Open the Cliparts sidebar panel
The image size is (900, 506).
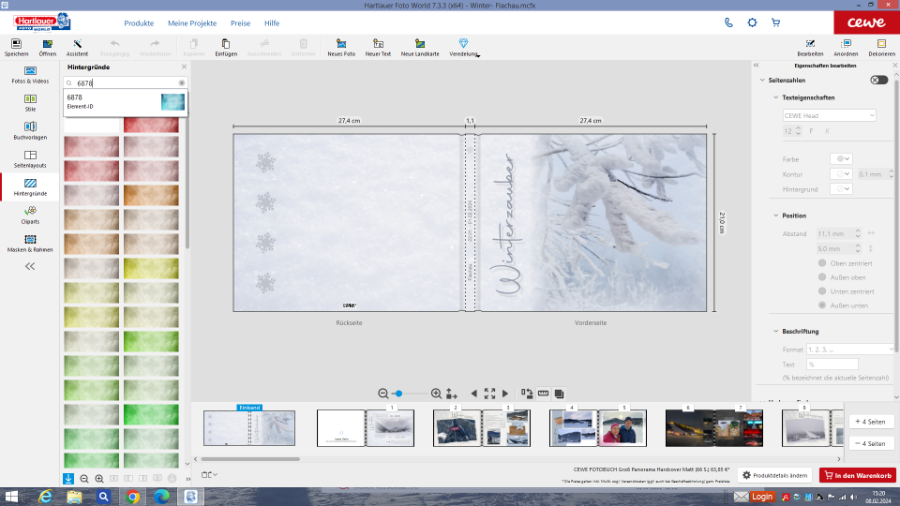30,213
